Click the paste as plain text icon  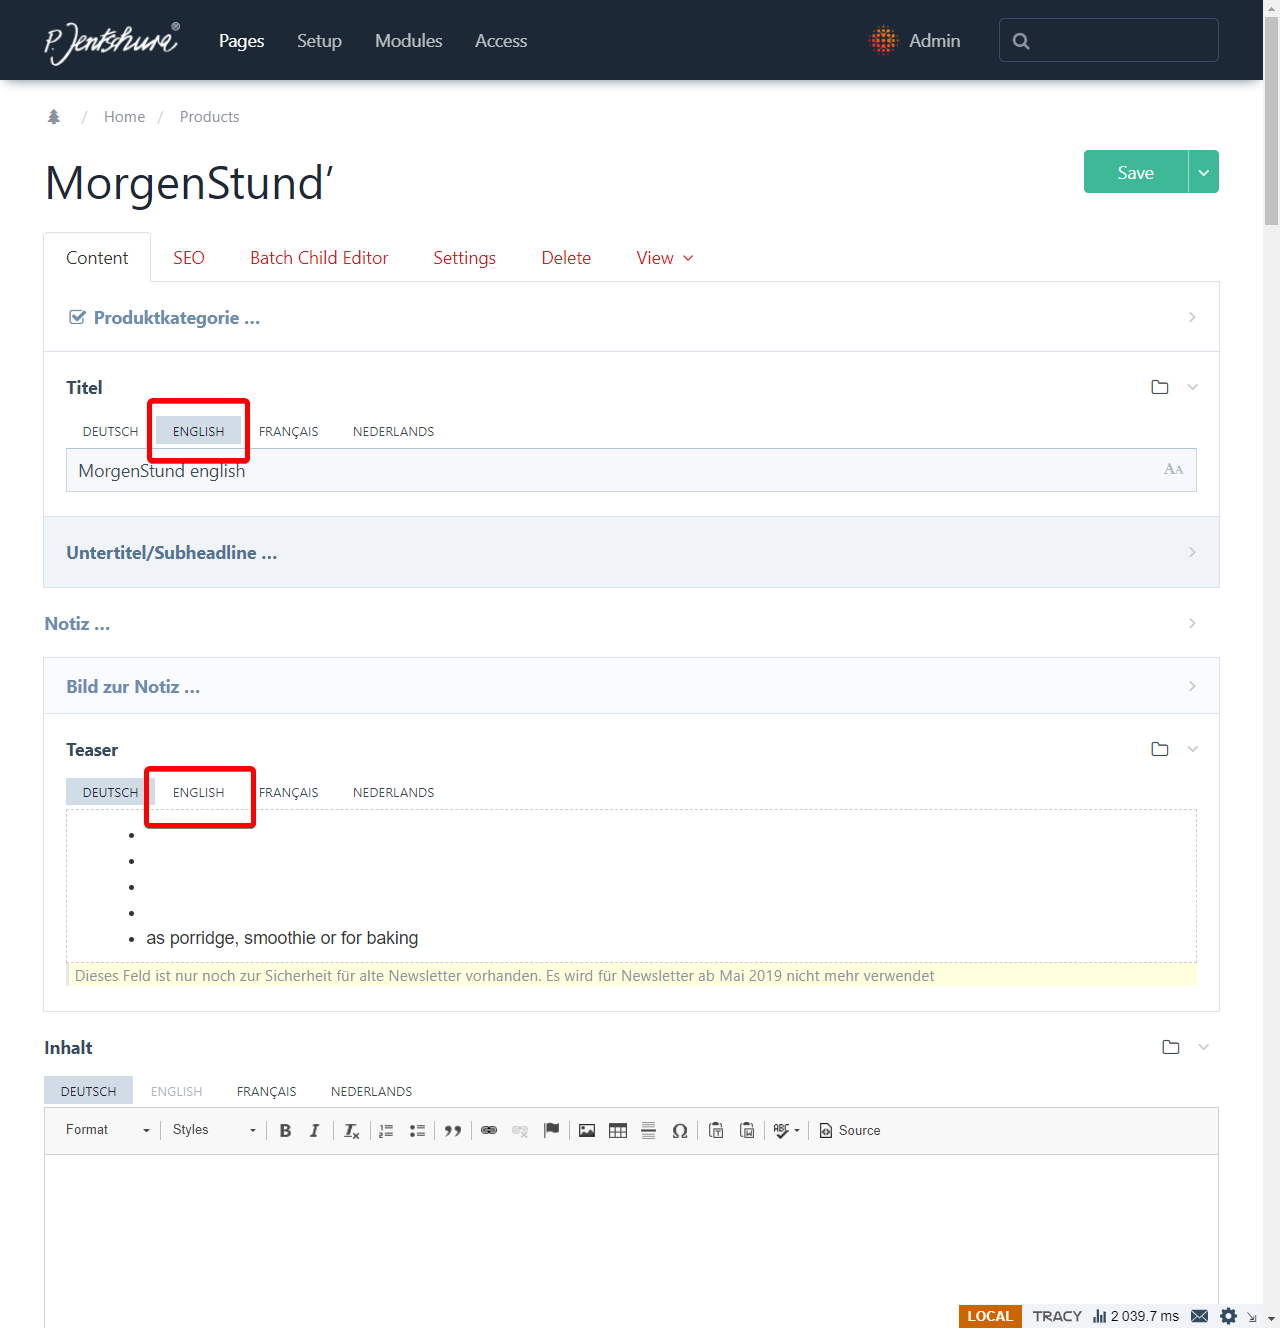pyautogui.click(x=716, y=1131)
